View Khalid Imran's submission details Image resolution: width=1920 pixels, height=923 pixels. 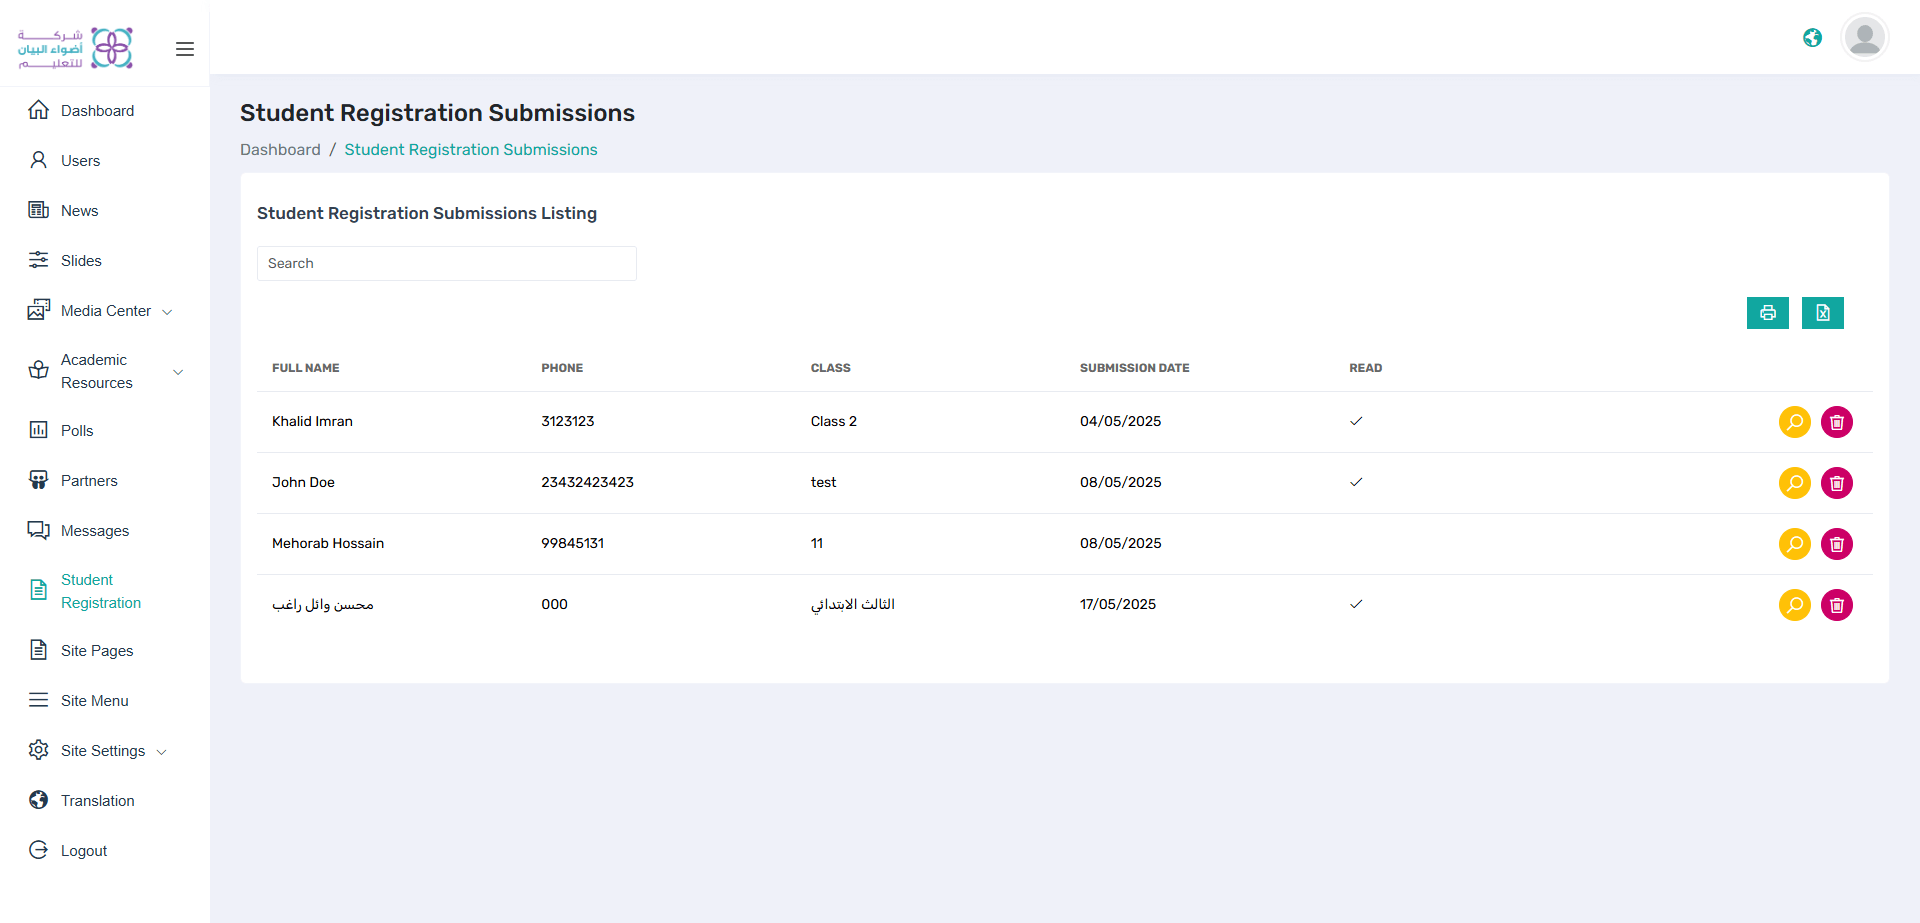pos(1795,422)
